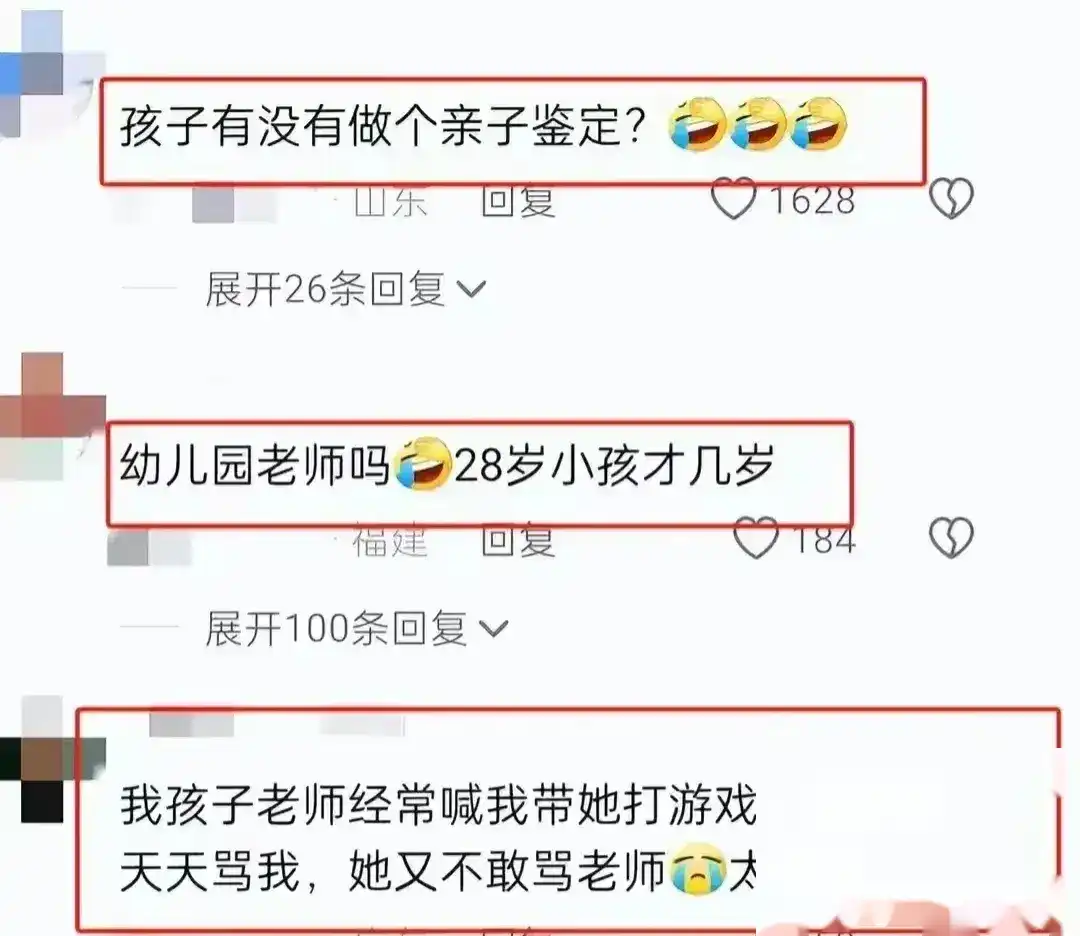Reply to the 幼儿园老师 comment via 回复
This screenshot has height=936, width=1080.
(x=518, y=541)
